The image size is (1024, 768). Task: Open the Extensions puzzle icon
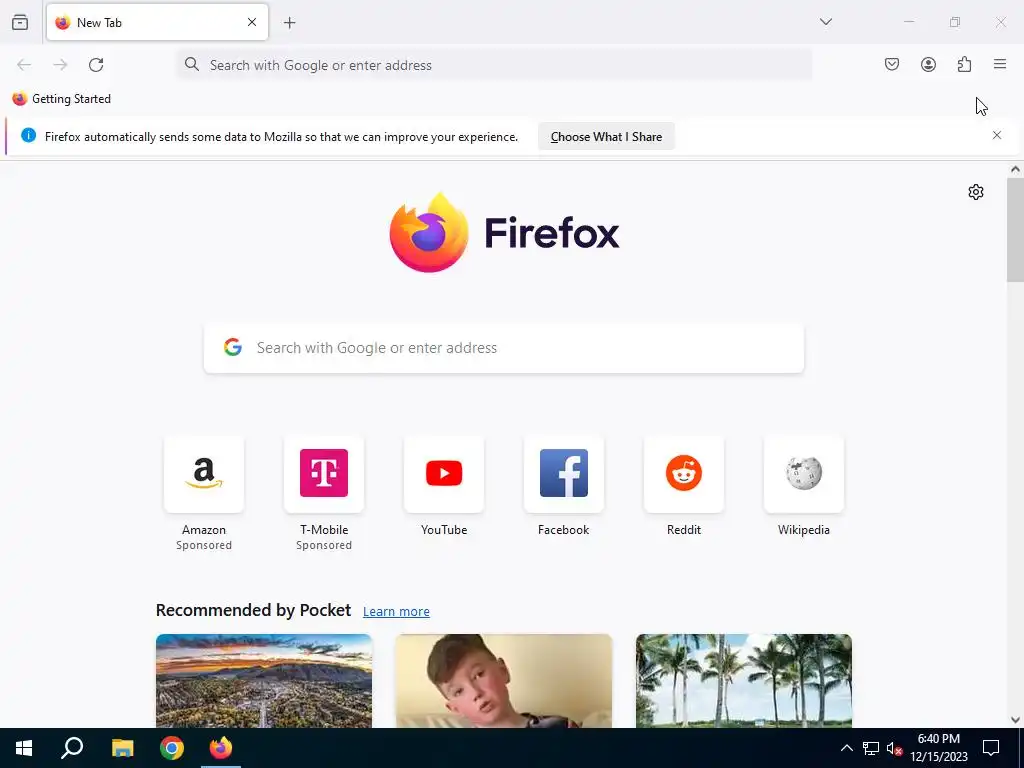tap(964, 64)
